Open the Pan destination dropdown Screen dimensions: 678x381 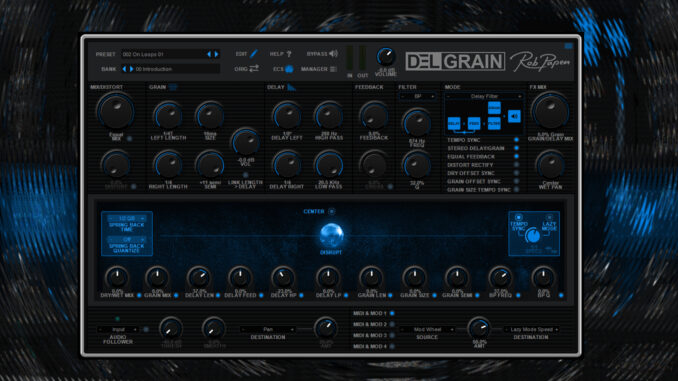pyautogui.click(x=268, y=330)
